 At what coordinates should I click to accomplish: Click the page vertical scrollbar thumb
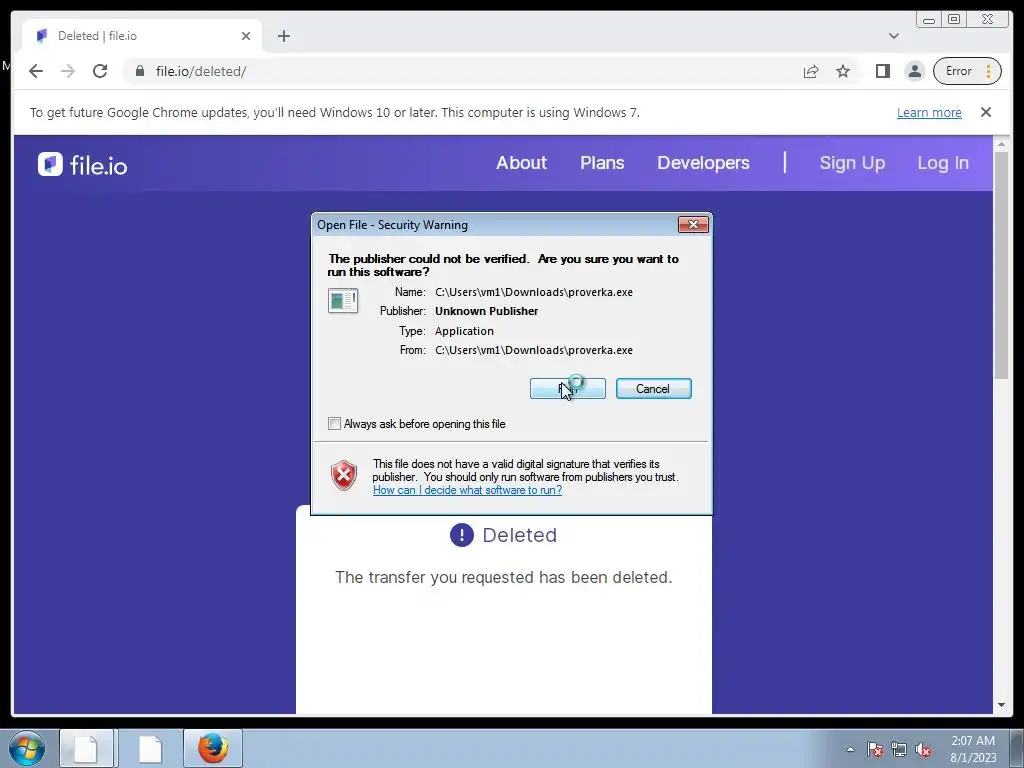pos(1001,264)
